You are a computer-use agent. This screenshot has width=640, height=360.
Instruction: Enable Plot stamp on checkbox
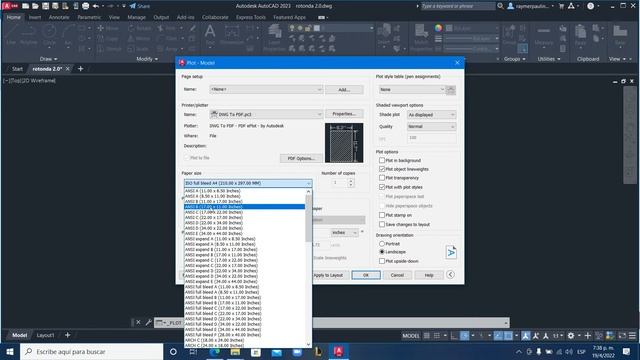point(382,215)
